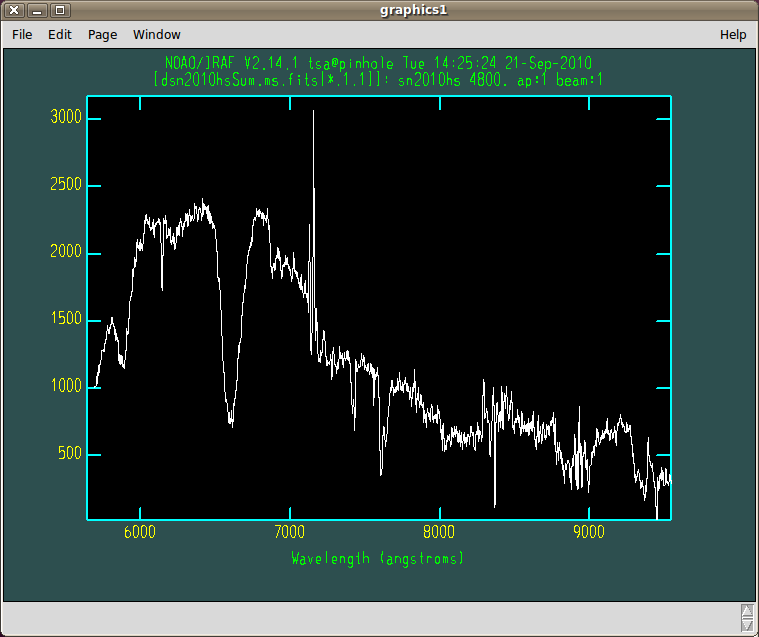The image size is (759, 637).
Task: Click the up arrow in the status bar
Action: (747, 611)
